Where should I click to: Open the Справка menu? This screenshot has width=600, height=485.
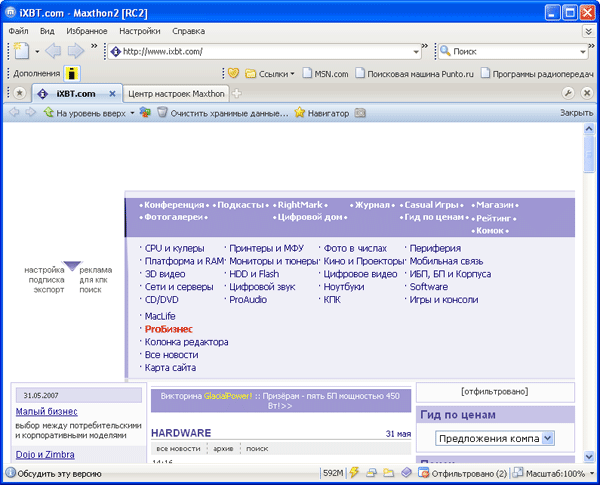188,31
